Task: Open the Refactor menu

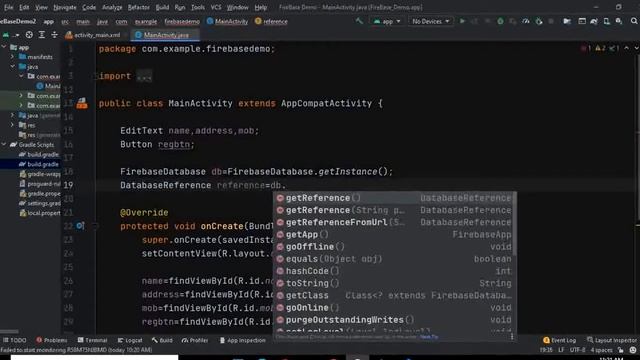Action: click(x=138, y=7)
